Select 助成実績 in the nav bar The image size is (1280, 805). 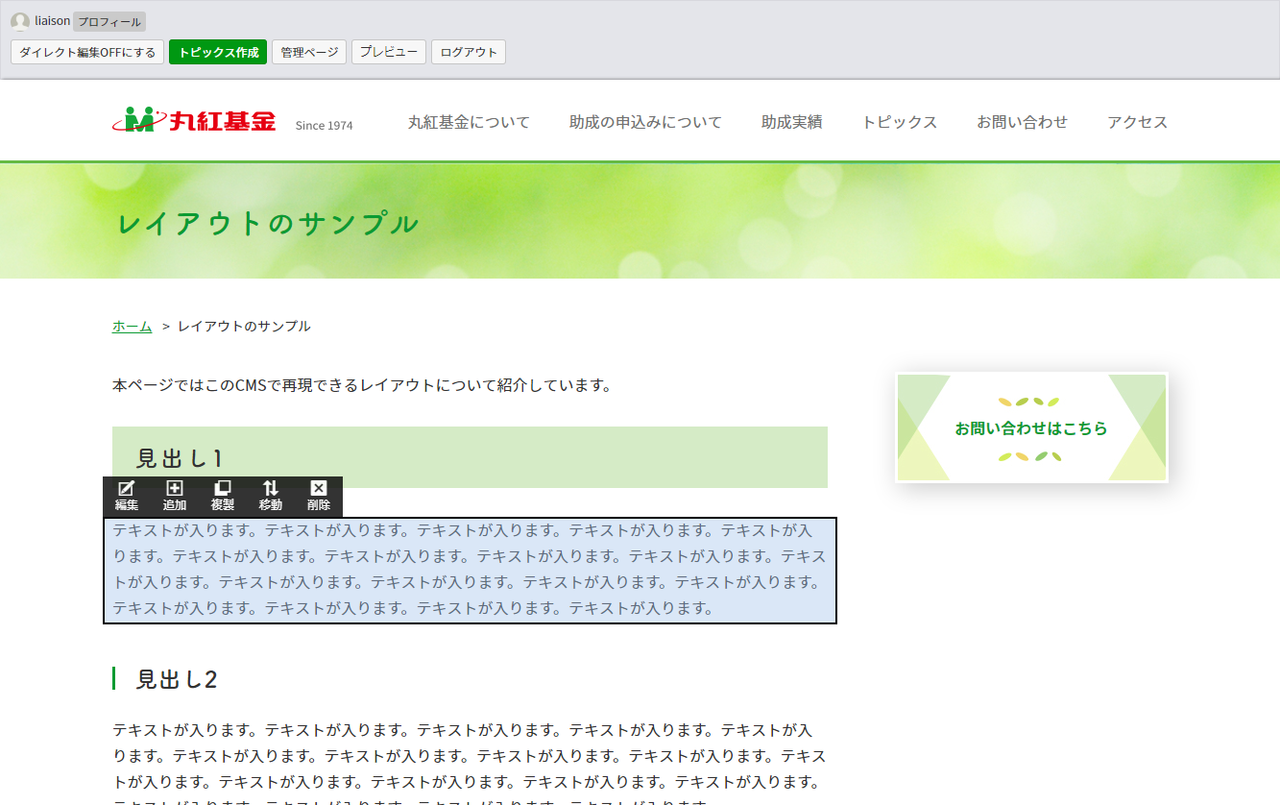791,122
